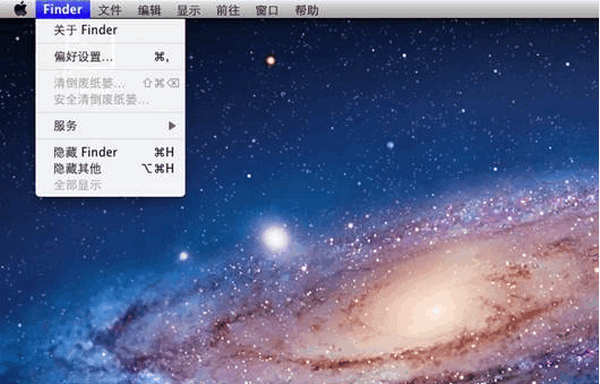Screen dimensions: 600x384
Task: Click the galaxy core on desktop background
Action: coord(435,311)
